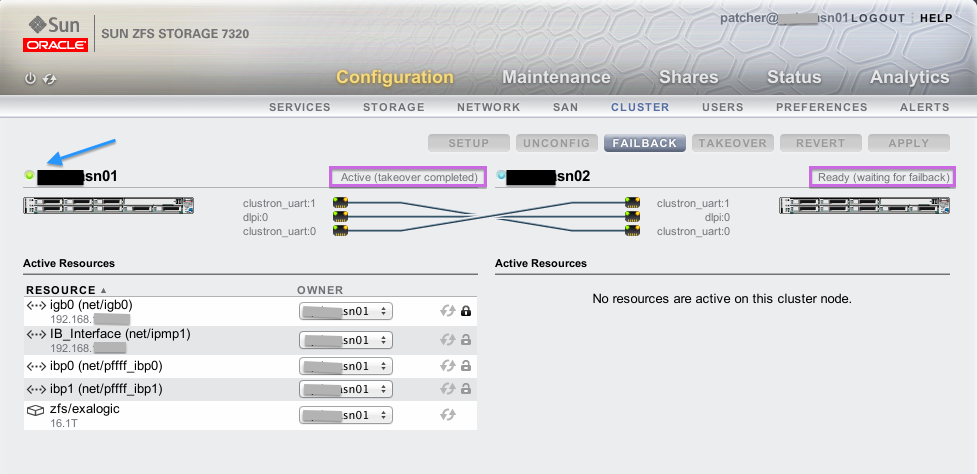Click the swap-owner arrows icon in the igb0 row
Screen dimensions: 977x474
pyautogui.click(x=447, y=310)
